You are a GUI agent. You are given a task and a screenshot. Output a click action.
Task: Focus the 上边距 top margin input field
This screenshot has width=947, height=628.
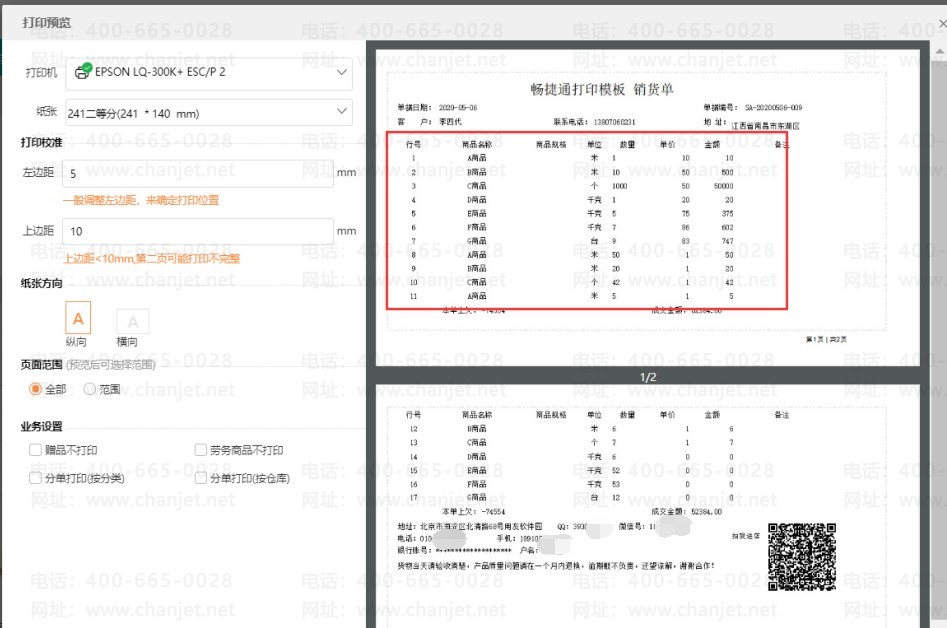tap(197, 231)
